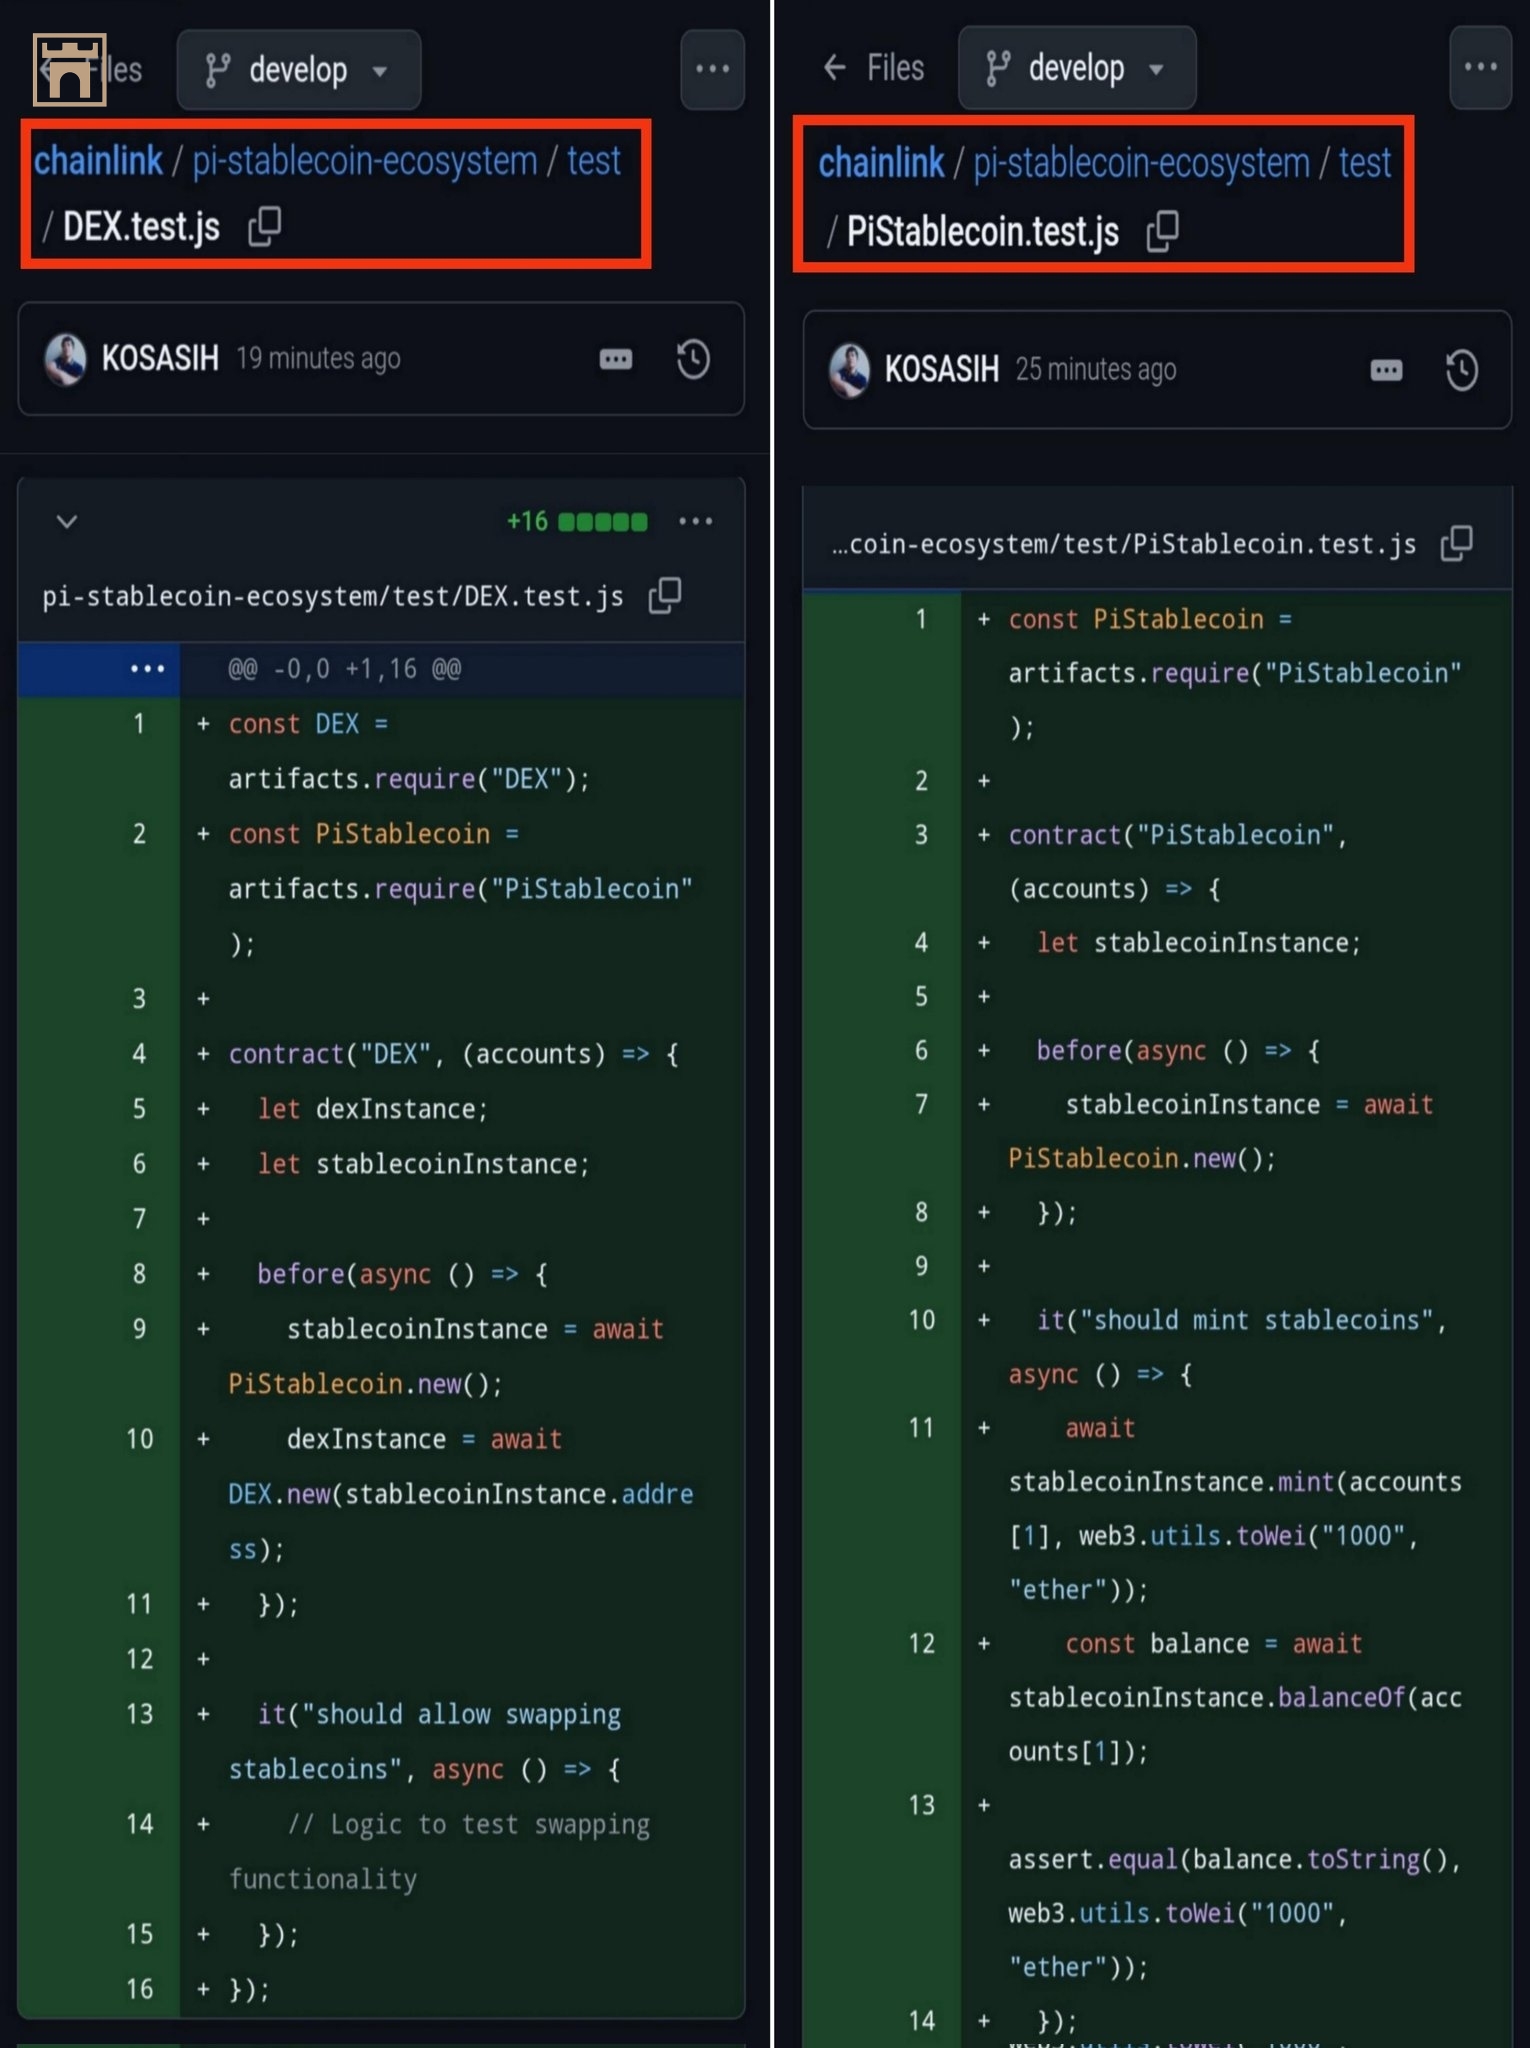Image resolution: width=1530 pixels, height=2048 pixels.
Task: Open more options menu beside right develop dropdown
Action: pos(1480,67)
